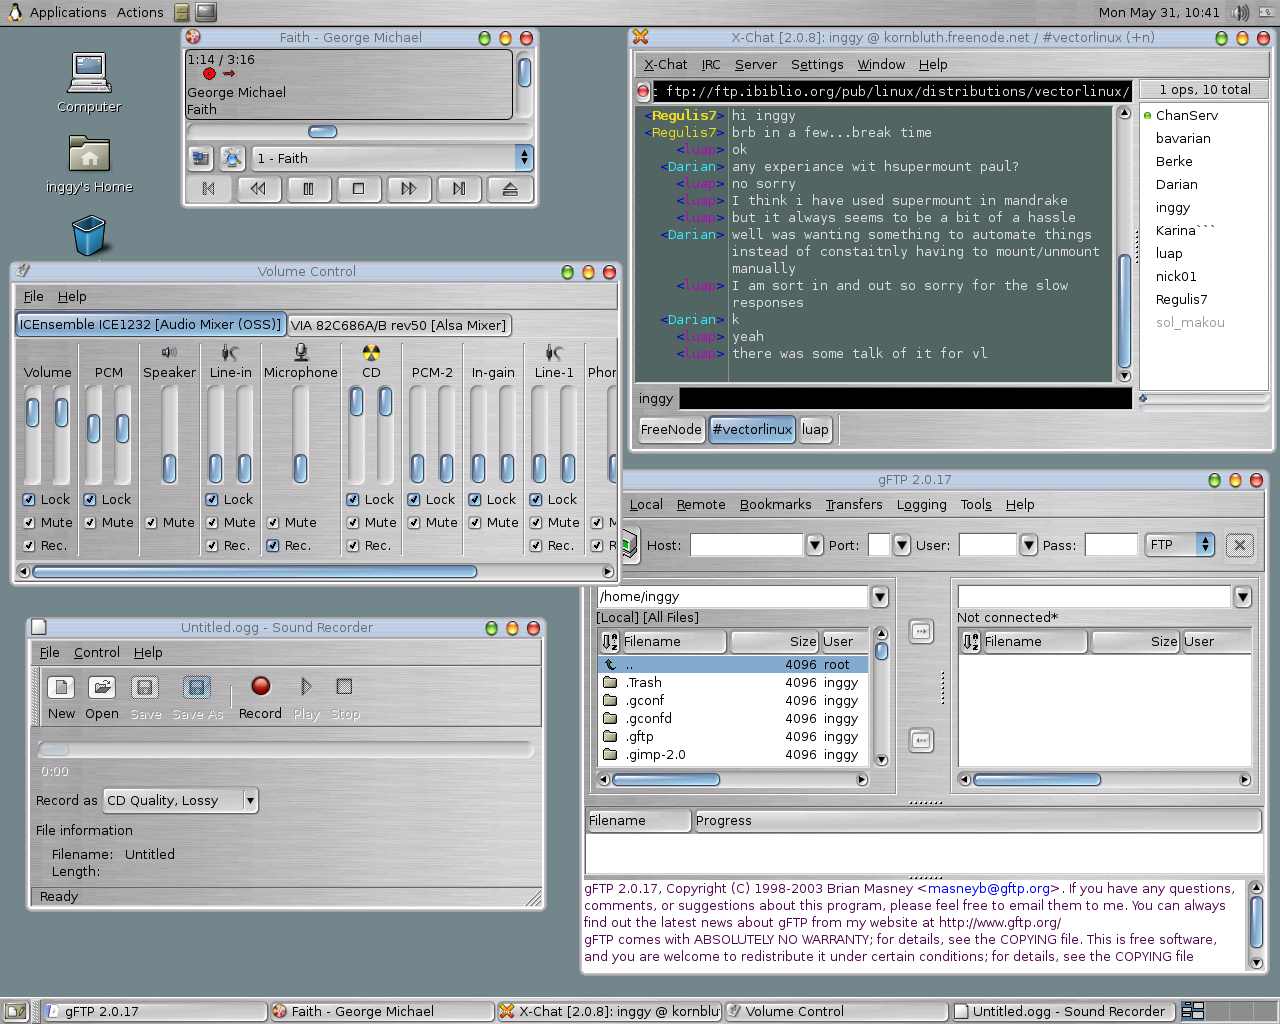Image resolution: width=1280 pixels, height=1024 pixels.
Task: Skip to next track in music player
Action: tap(459, 188)
